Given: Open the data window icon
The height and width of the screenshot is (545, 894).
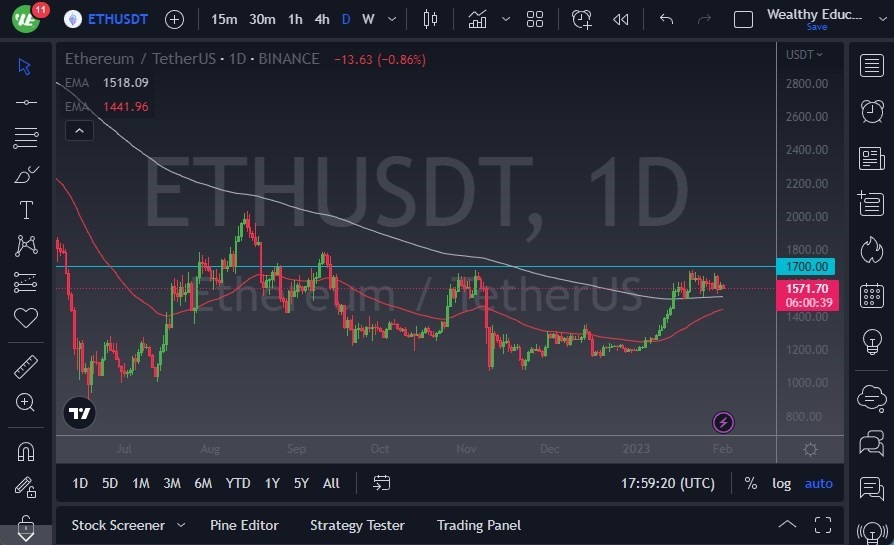Looking at the screenshot, I should 872,204.
